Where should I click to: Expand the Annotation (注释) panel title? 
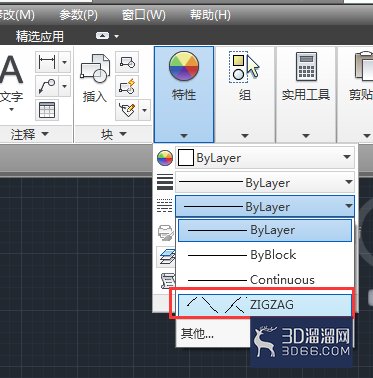pos(29,135)
